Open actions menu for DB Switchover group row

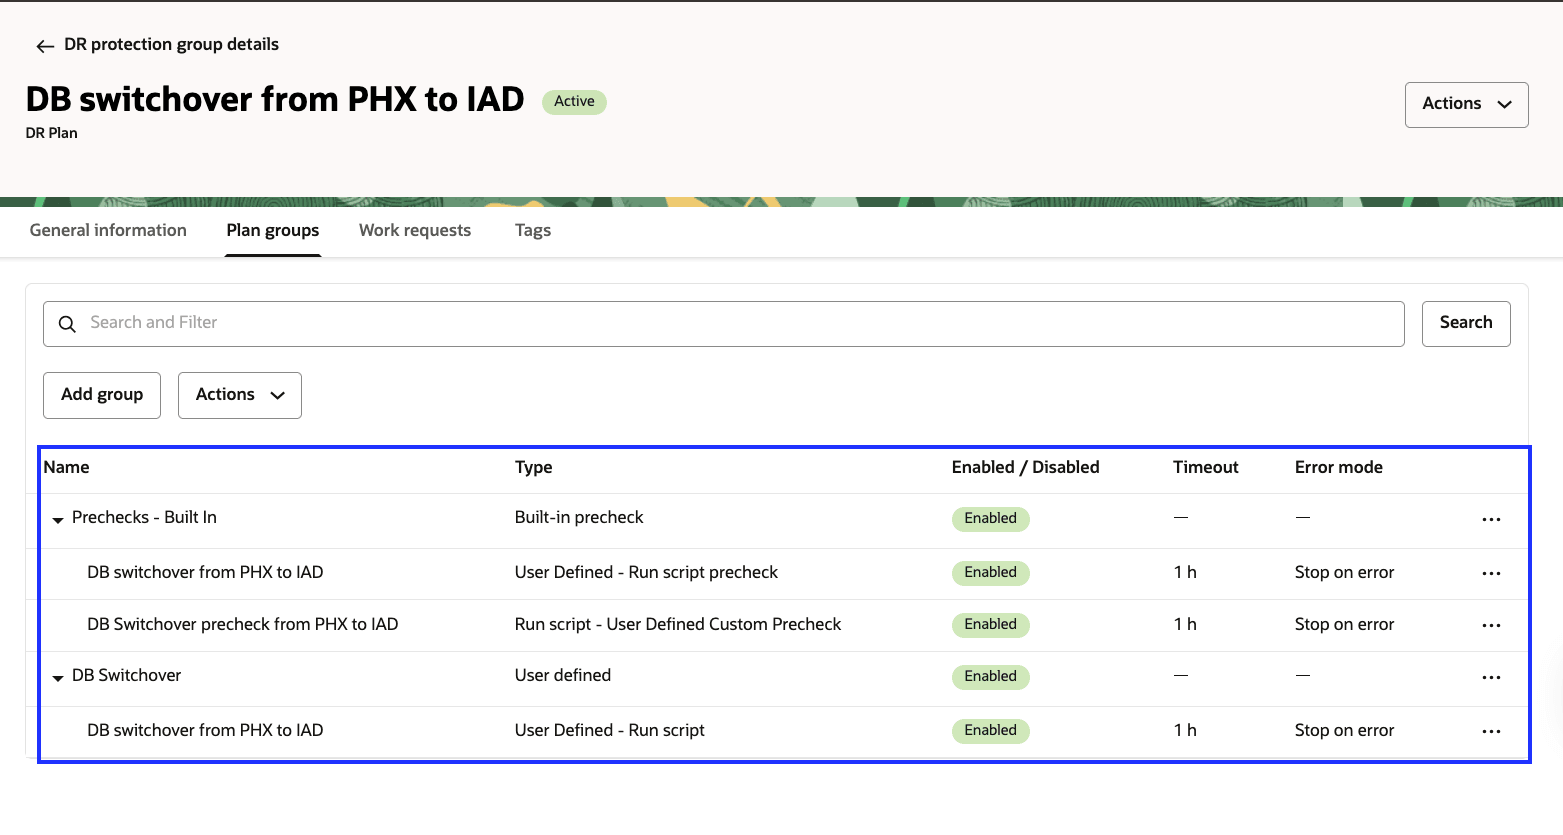[1491, 677]
